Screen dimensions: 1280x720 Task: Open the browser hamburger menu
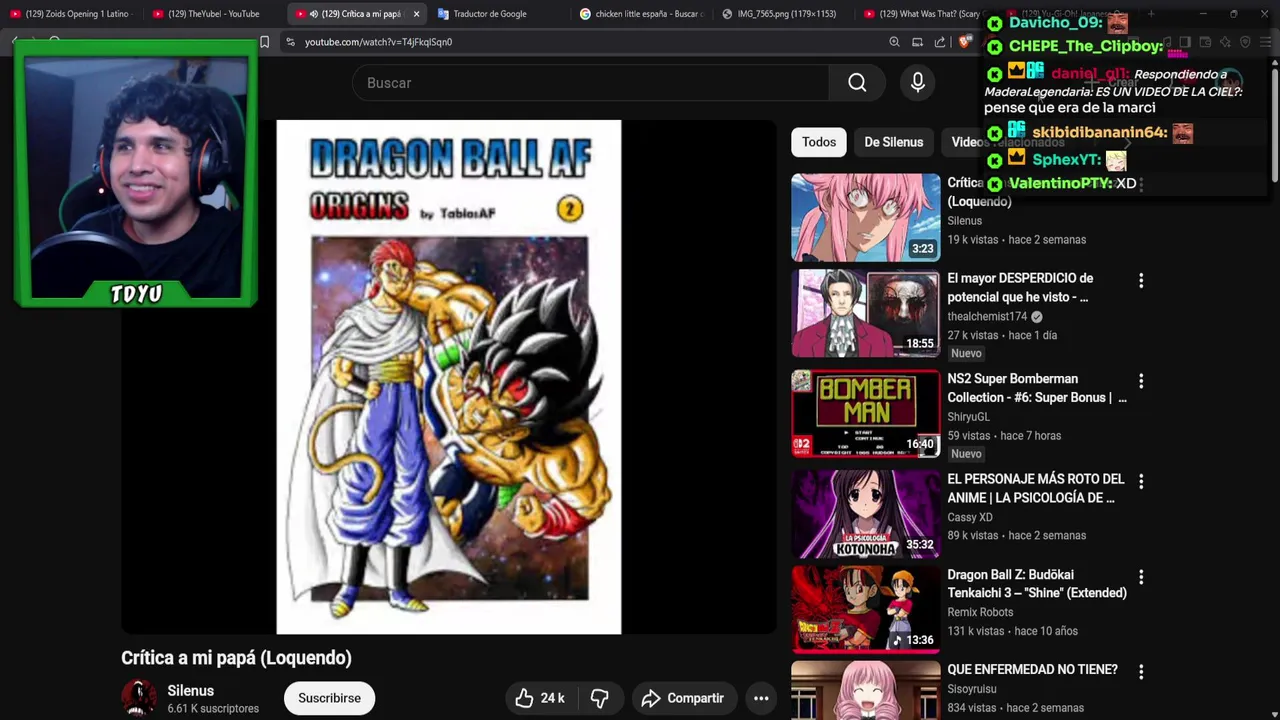tap(1265, 42)
